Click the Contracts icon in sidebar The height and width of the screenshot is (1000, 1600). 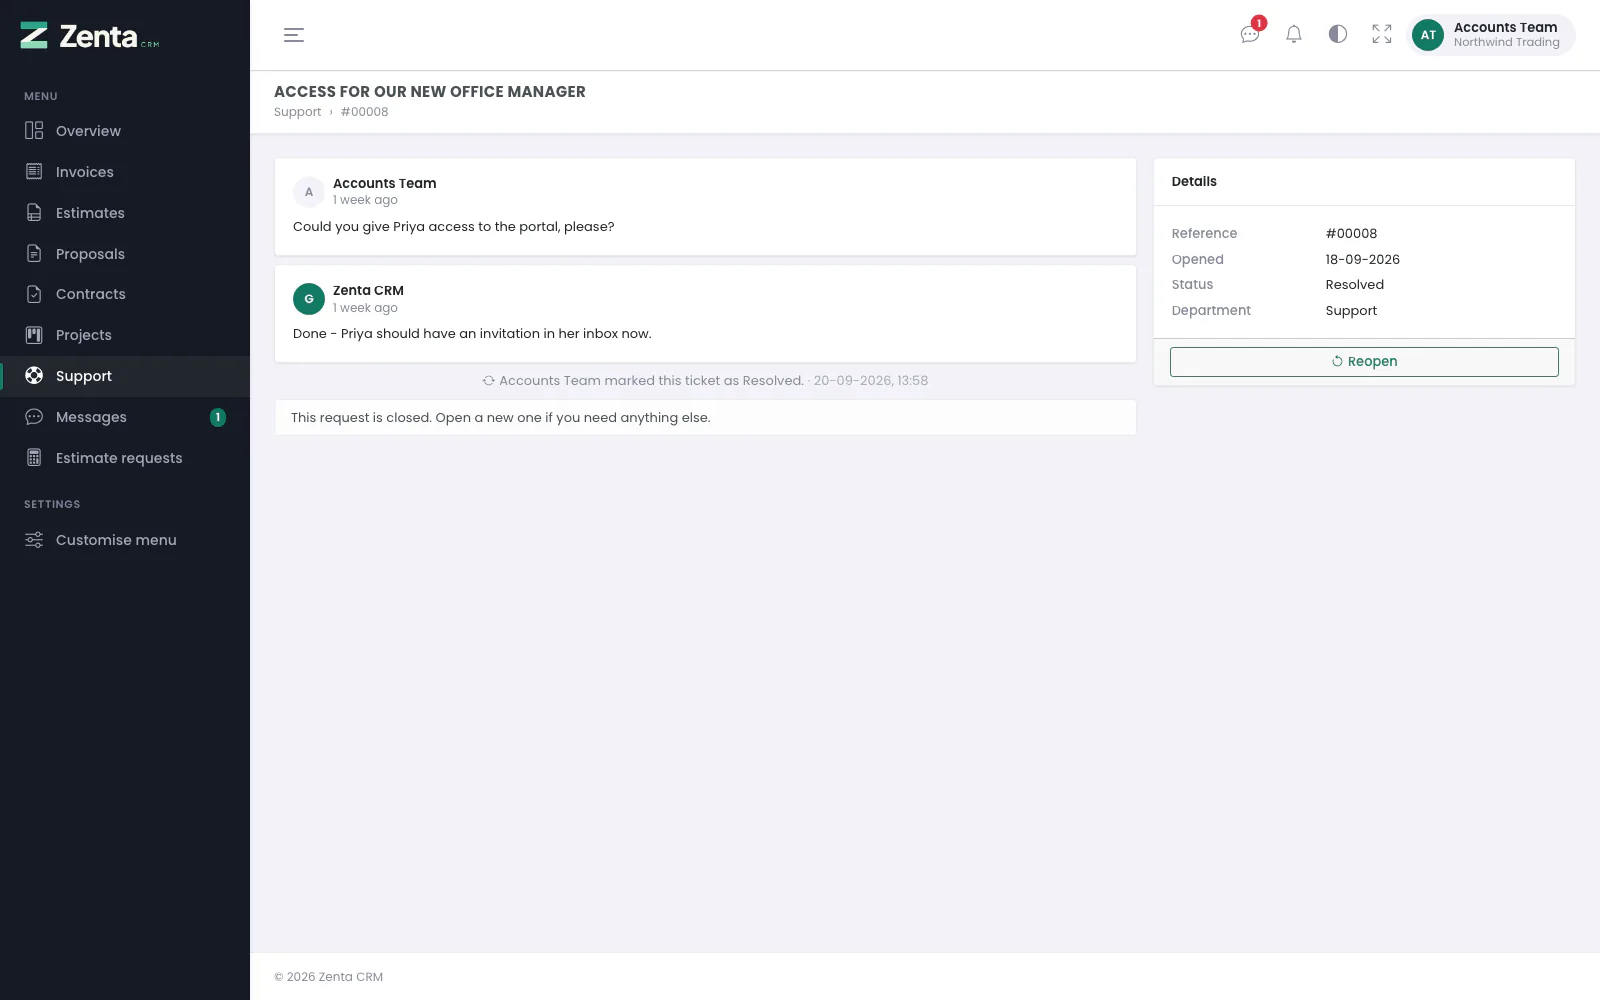click(34, 294)
